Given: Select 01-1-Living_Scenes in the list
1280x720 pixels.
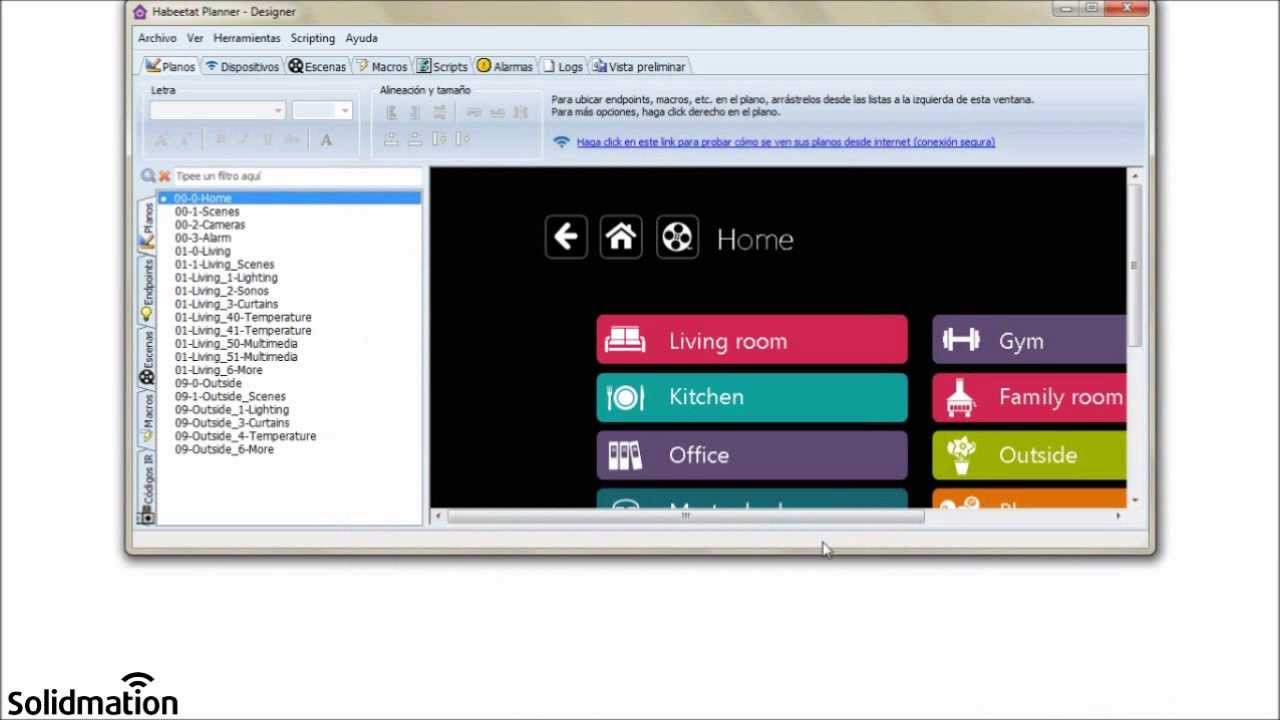Looking at the screenshot, I should tap(225, 265).
